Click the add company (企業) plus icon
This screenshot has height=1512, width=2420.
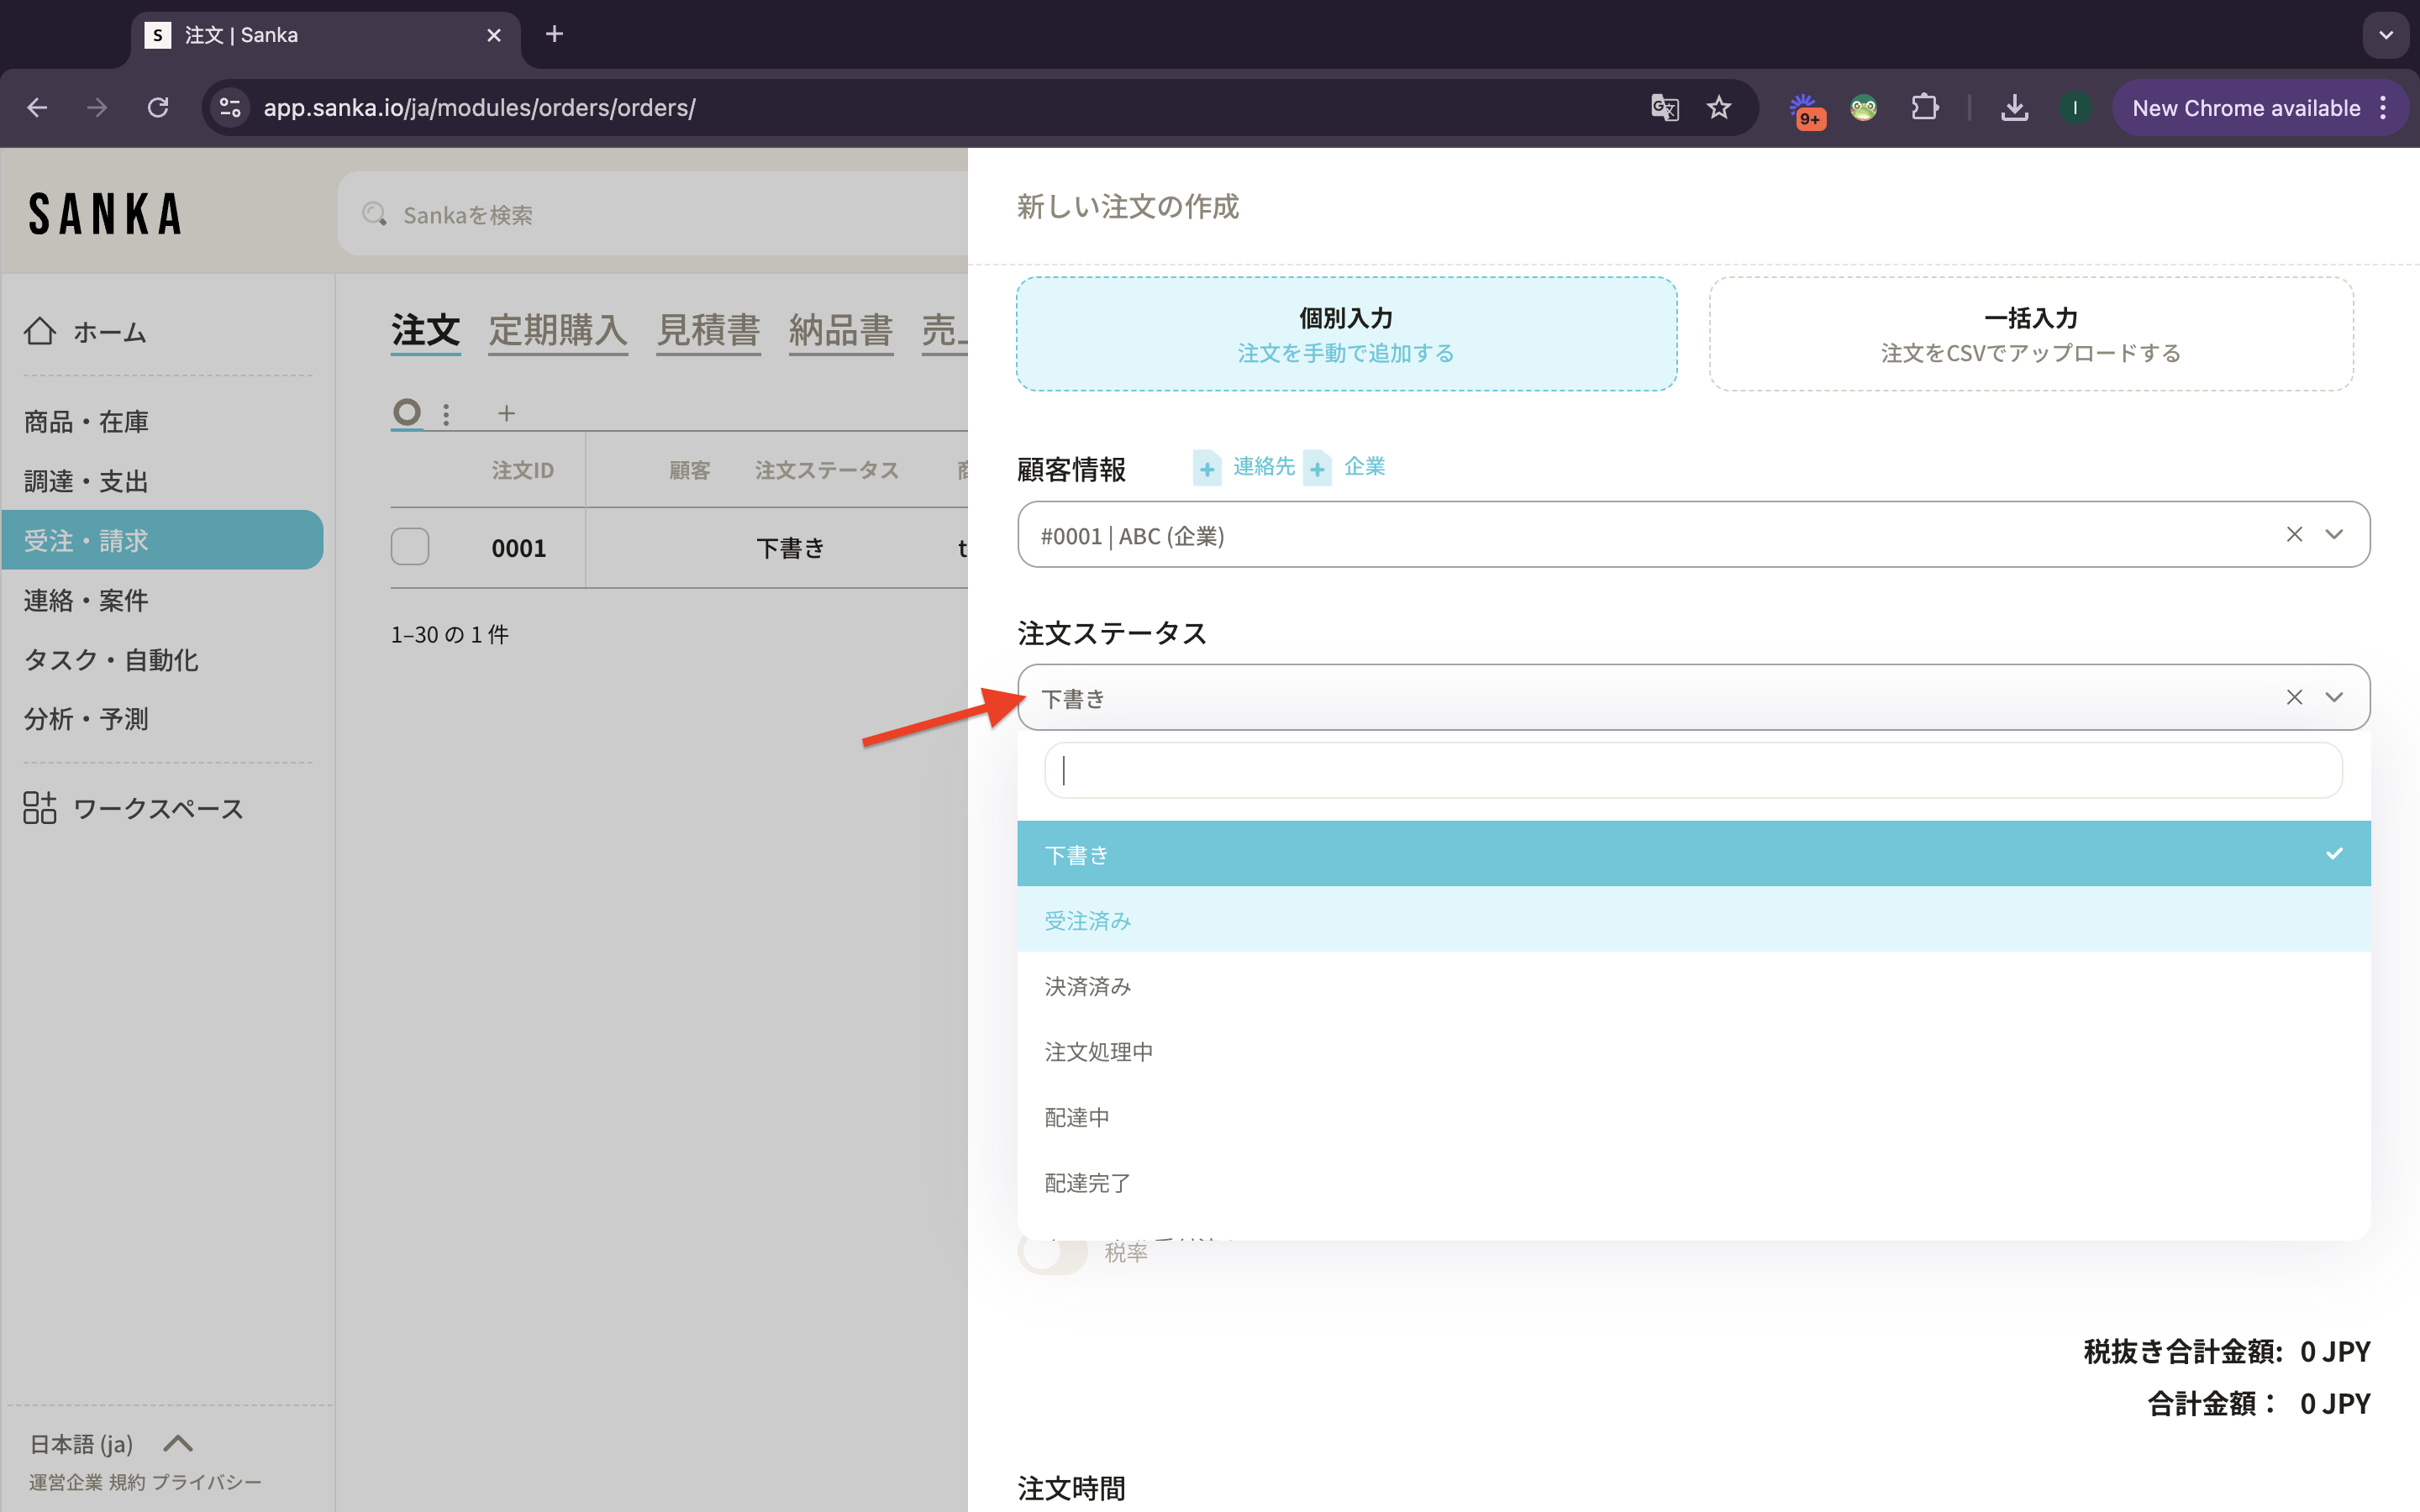(1318, 468)
